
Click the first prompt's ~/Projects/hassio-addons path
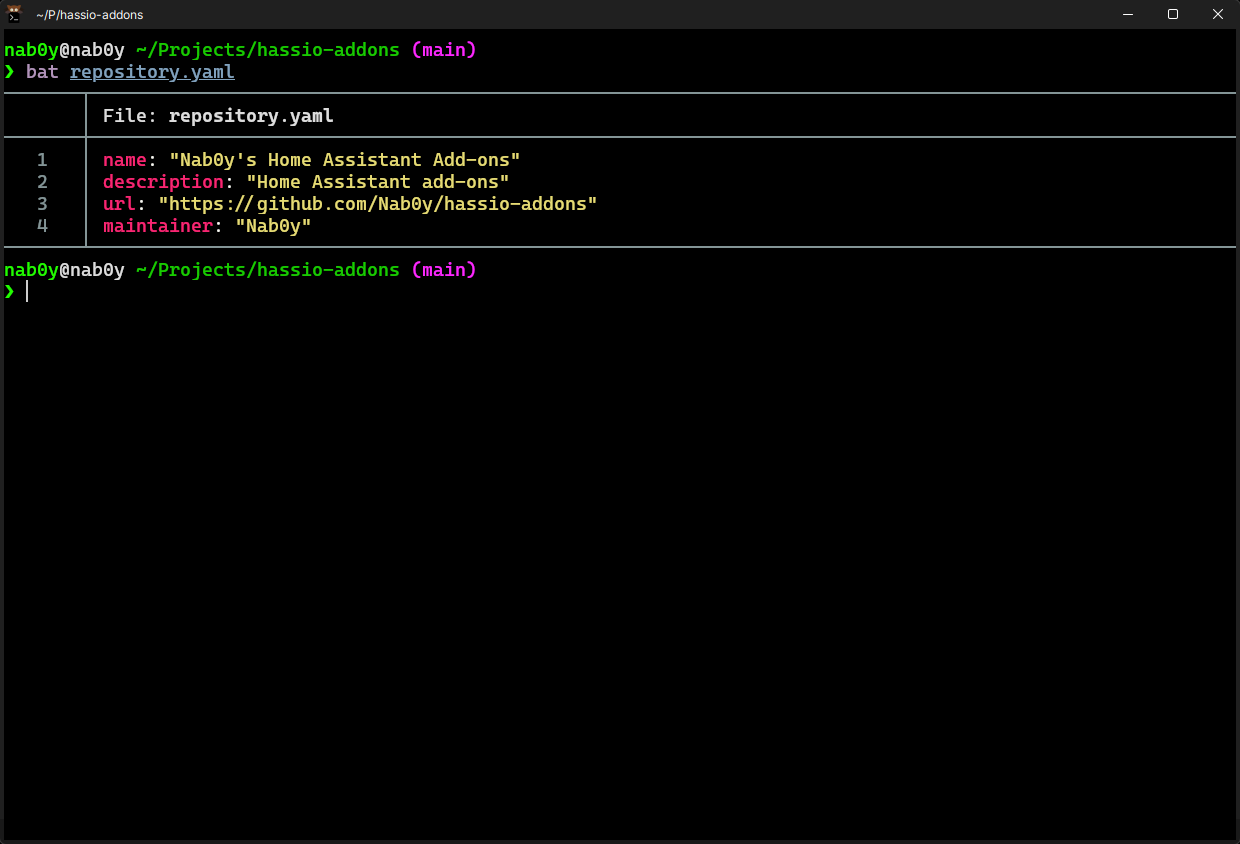coord(268,50)
